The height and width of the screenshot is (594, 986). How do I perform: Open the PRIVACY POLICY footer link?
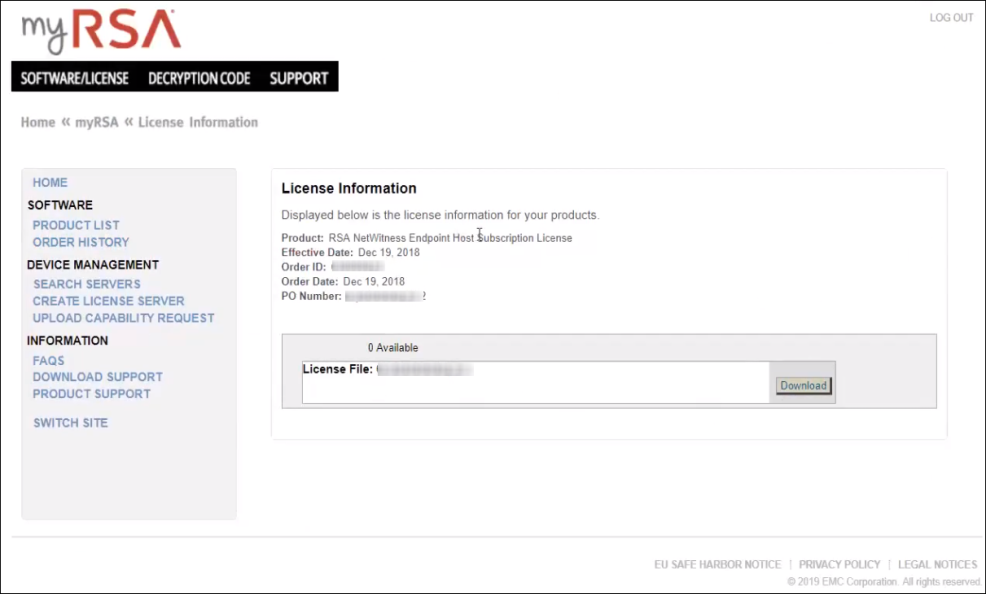(x=839, y=565)
